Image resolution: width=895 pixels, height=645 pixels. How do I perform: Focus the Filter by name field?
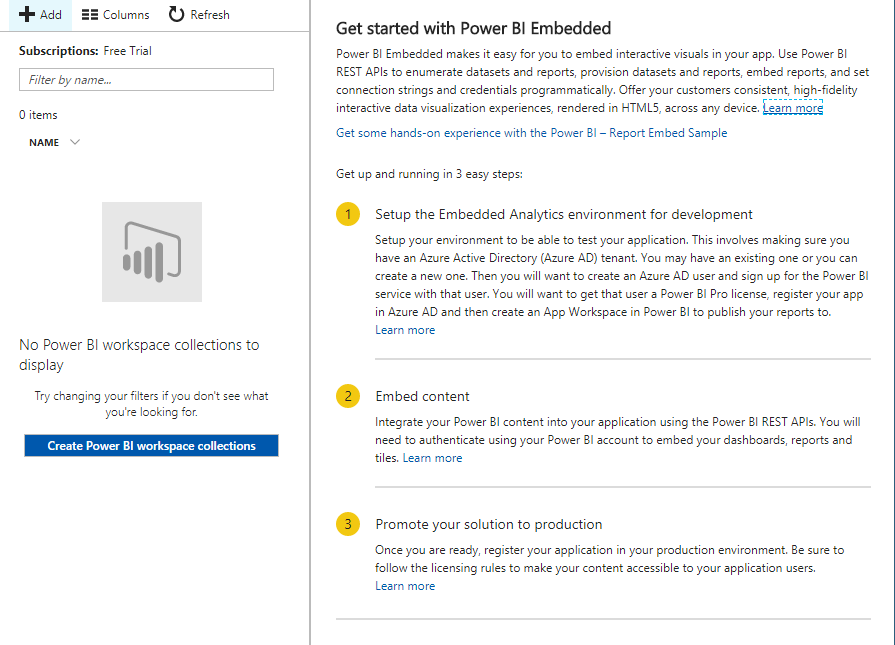tap(146, 79)
